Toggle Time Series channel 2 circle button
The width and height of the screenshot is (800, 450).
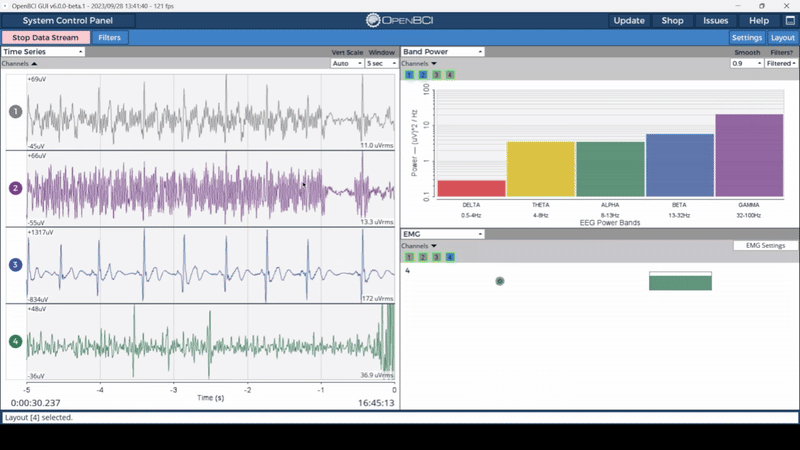15,188
